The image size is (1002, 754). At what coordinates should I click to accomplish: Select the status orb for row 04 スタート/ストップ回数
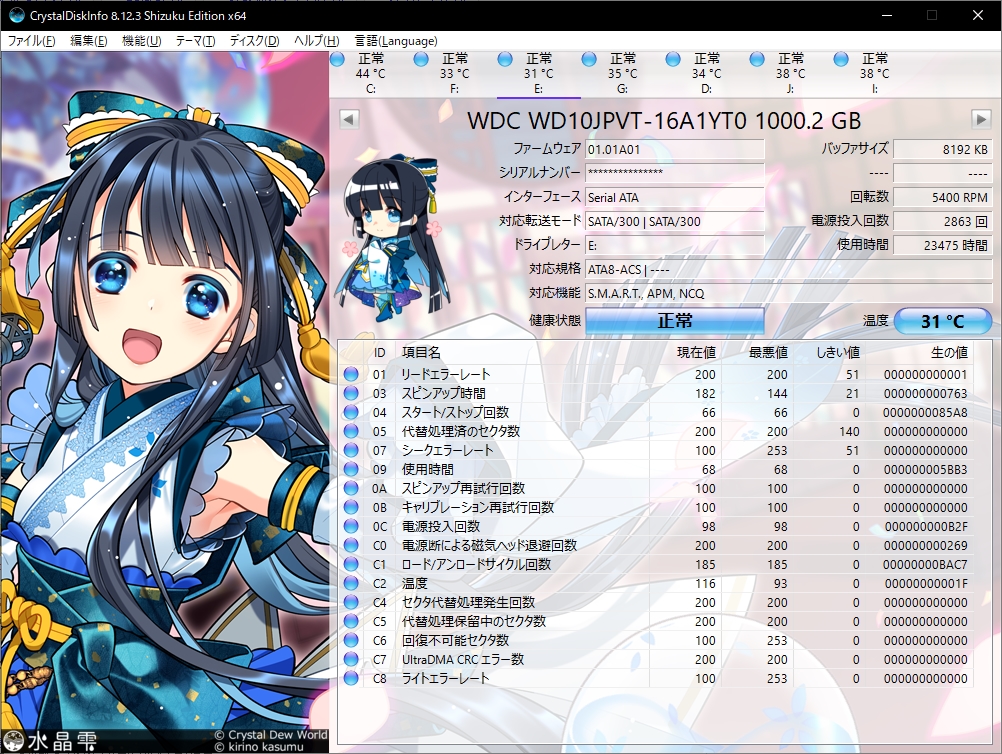click(x=351, y=412)
